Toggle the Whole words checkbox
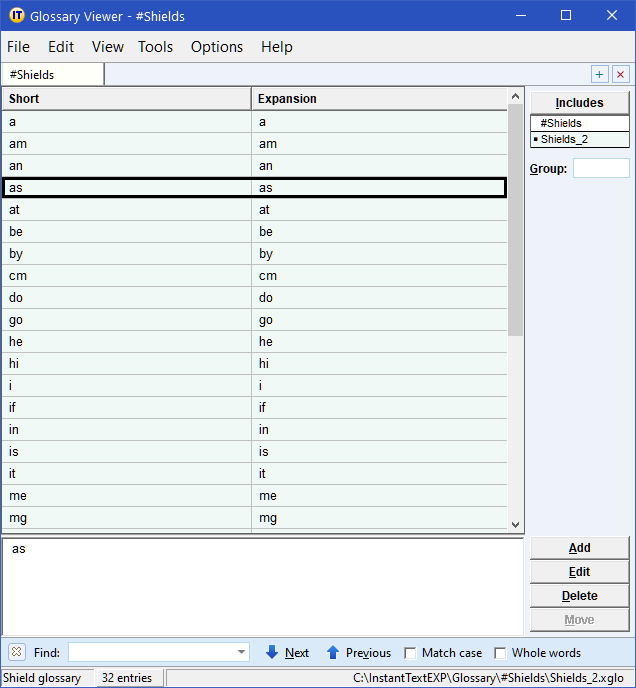 click(x=500, y=653)
